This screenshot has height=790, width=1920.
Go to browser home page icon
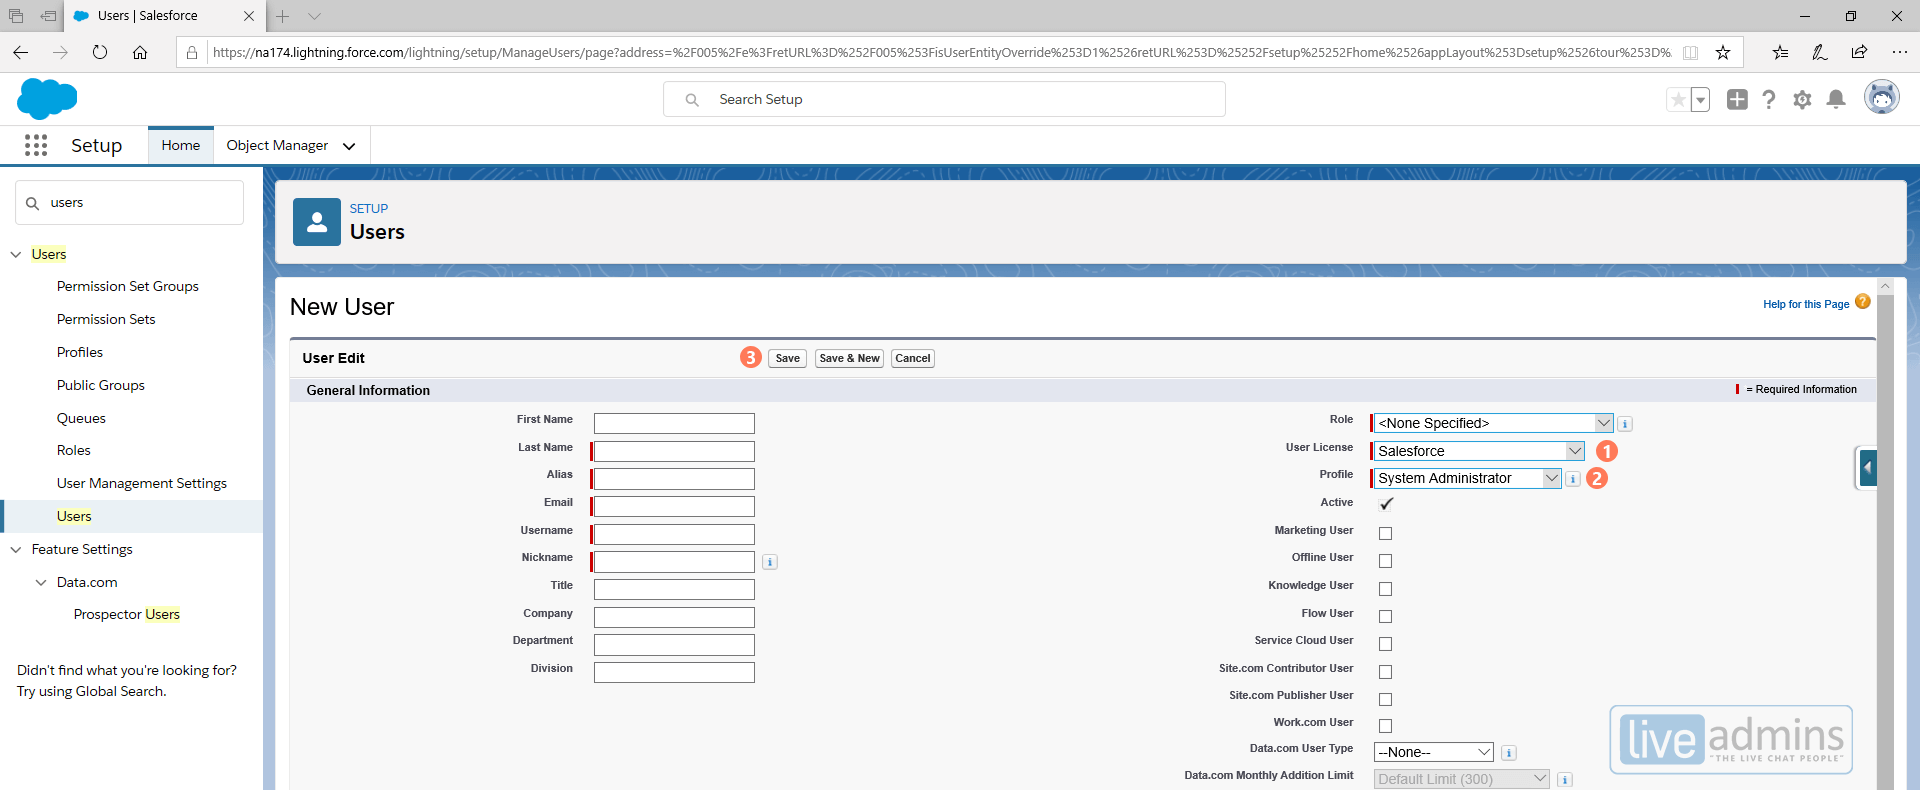(140, 52)
